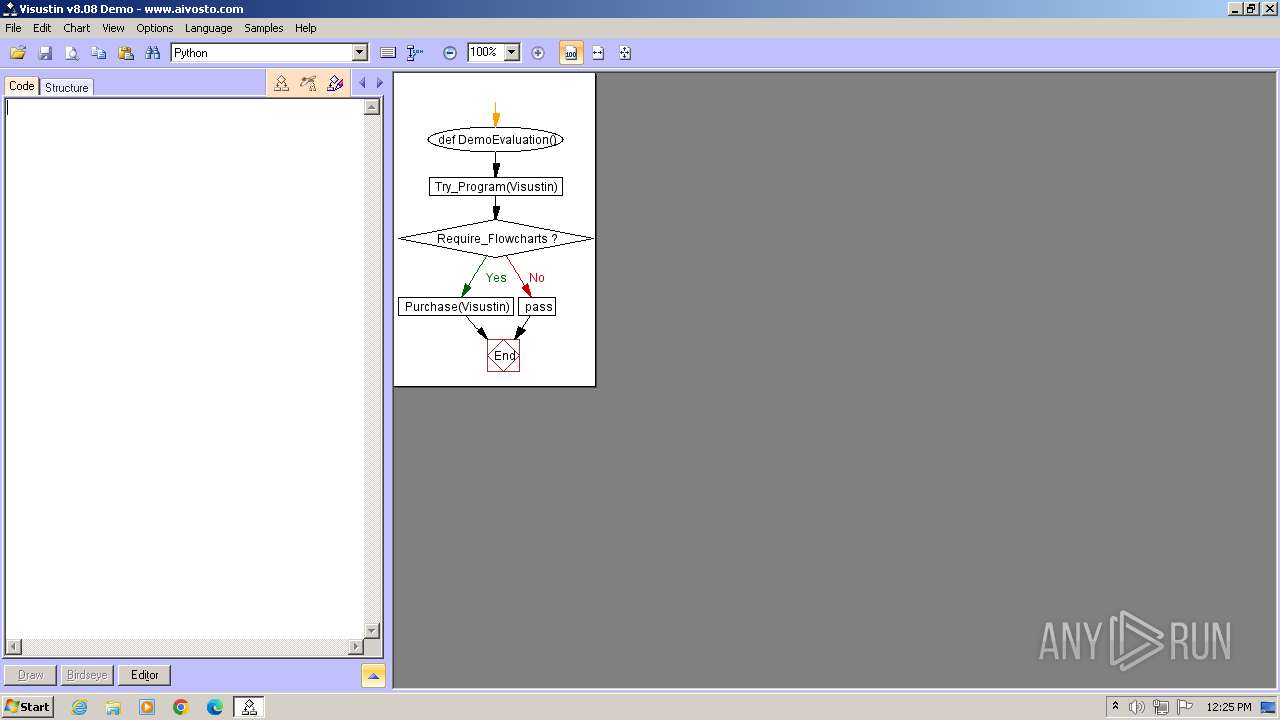Show hidden tray icons arrow

tap(1116, 706)
